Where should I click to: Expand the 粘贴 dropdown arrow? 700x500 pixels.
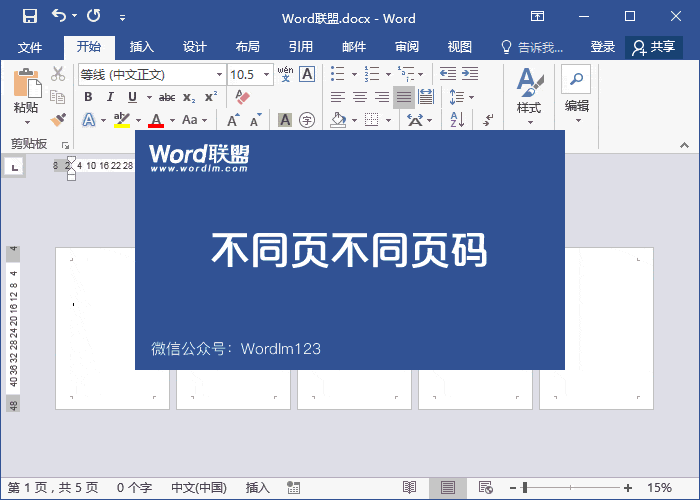click(27, 122)
